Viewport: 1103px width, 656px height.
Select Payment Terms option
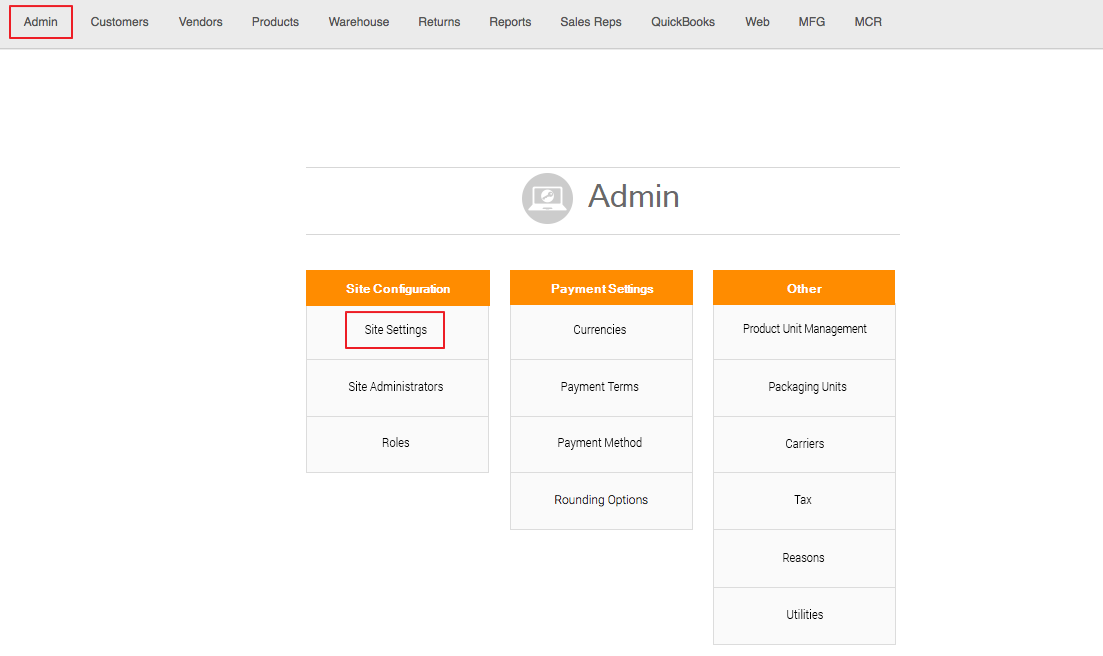[x=600, y=387]
